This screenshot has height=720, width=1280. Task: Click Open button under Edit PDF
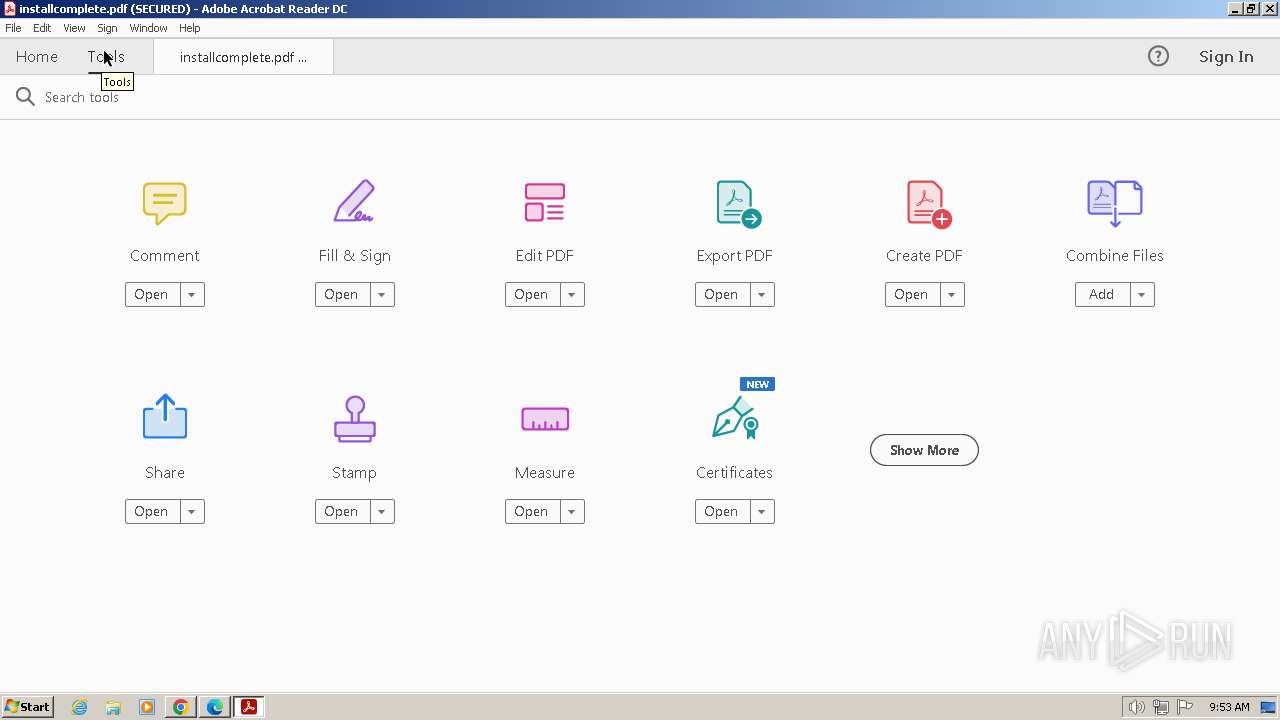[531, 294]
